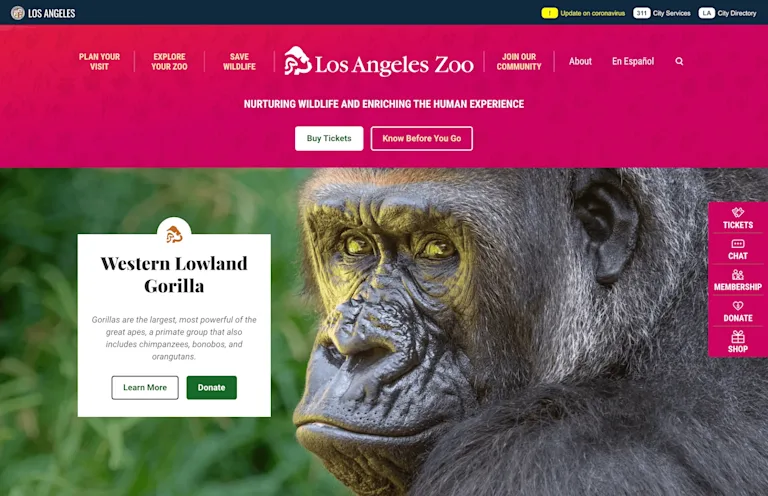This screenshot has width=768, height=496.
Task: Click the yellow coronavirus alert badge
Action: point(549,13)
